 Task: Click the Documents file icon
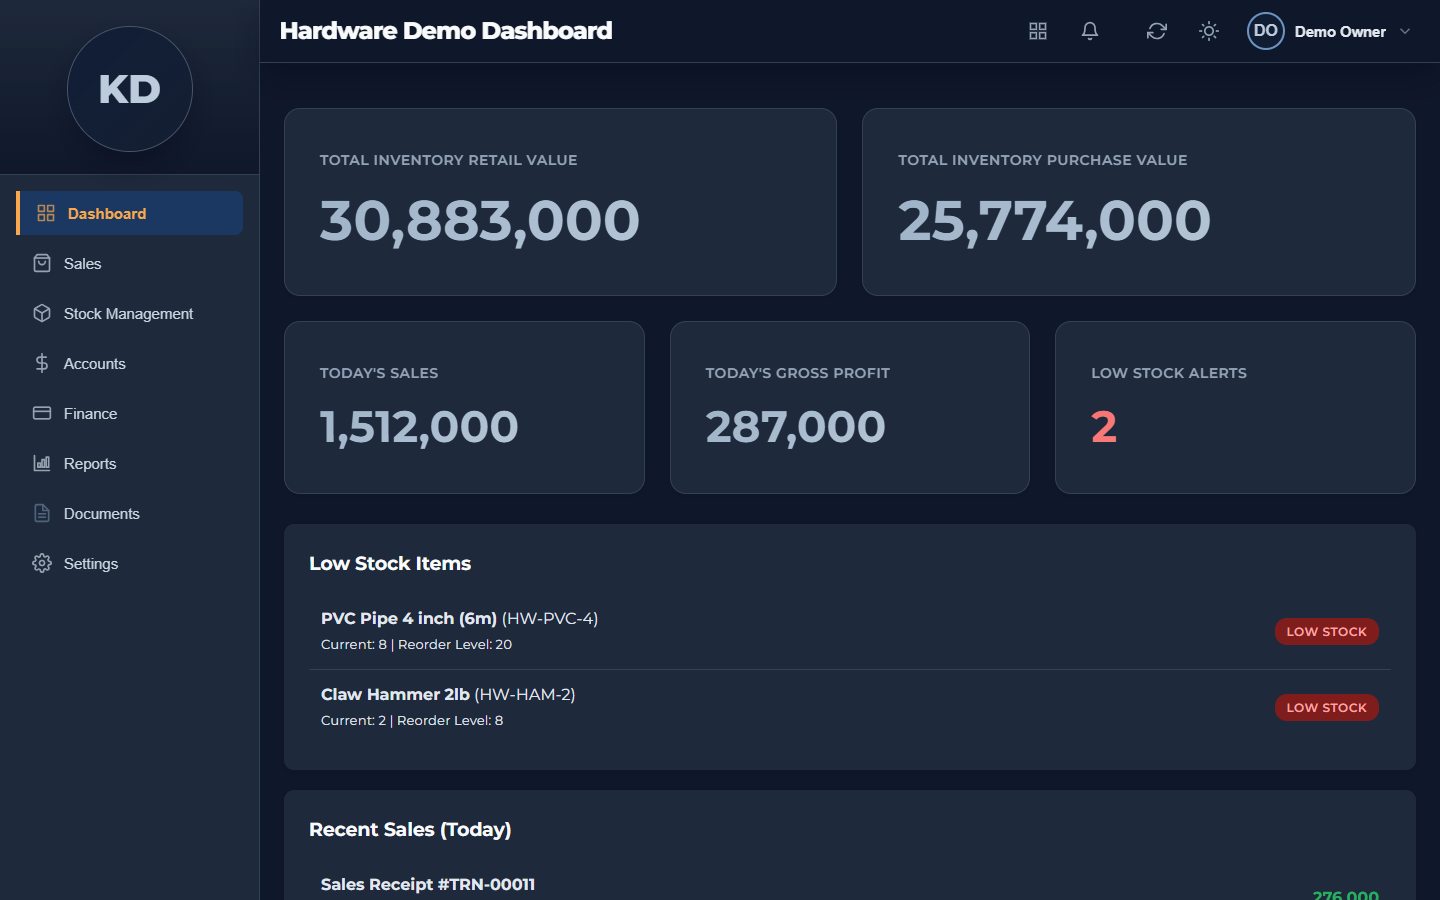pos(42,513)
